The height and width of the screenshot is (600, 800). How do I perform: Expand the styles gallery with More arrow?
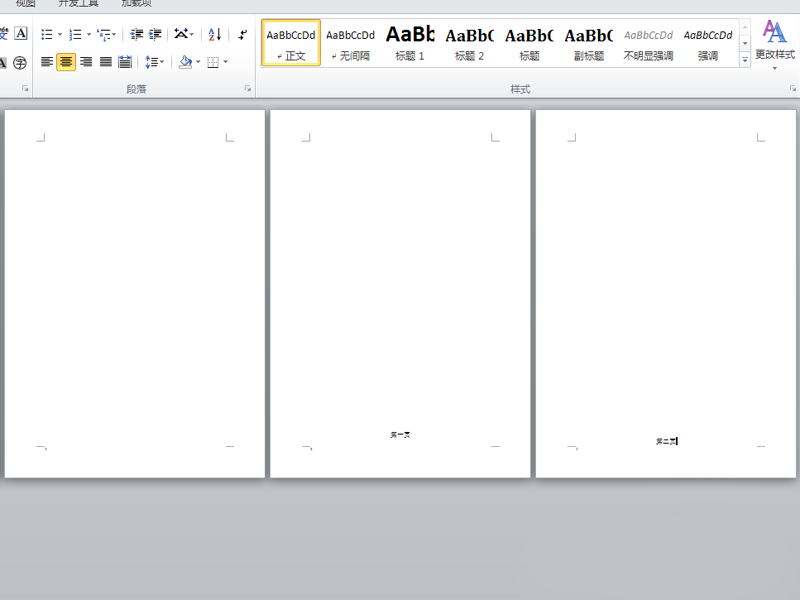click(x=745, y=61)
